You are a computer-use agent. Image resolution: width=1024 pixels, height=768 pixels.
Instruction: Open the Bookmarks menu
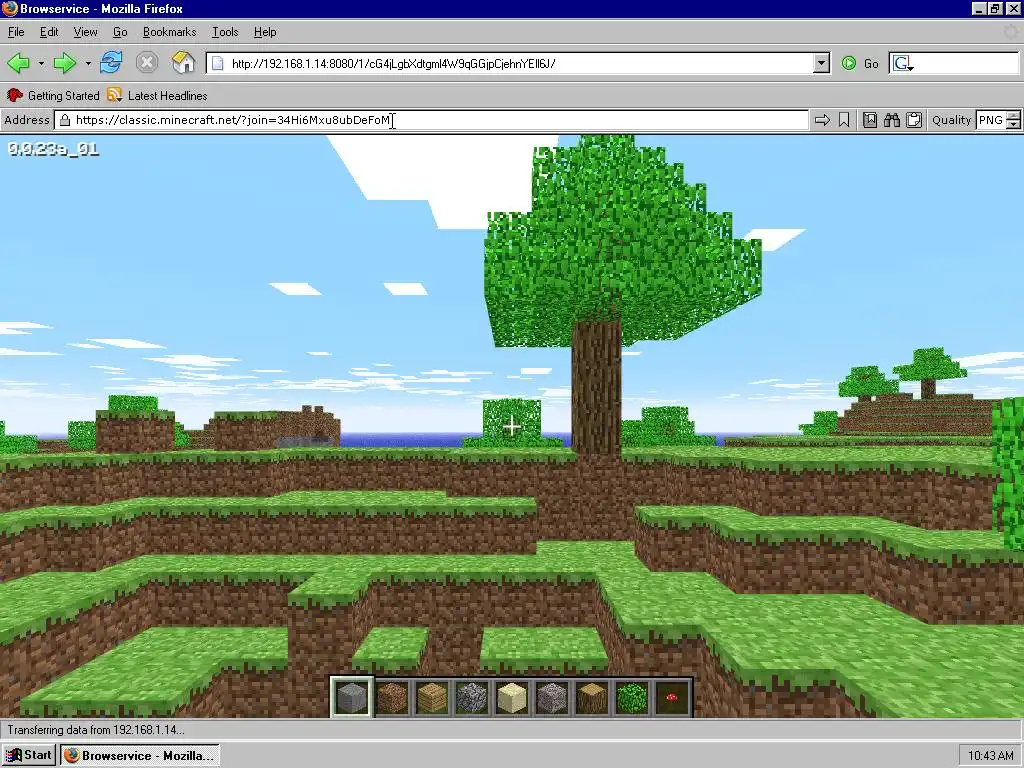coord(169,32)
